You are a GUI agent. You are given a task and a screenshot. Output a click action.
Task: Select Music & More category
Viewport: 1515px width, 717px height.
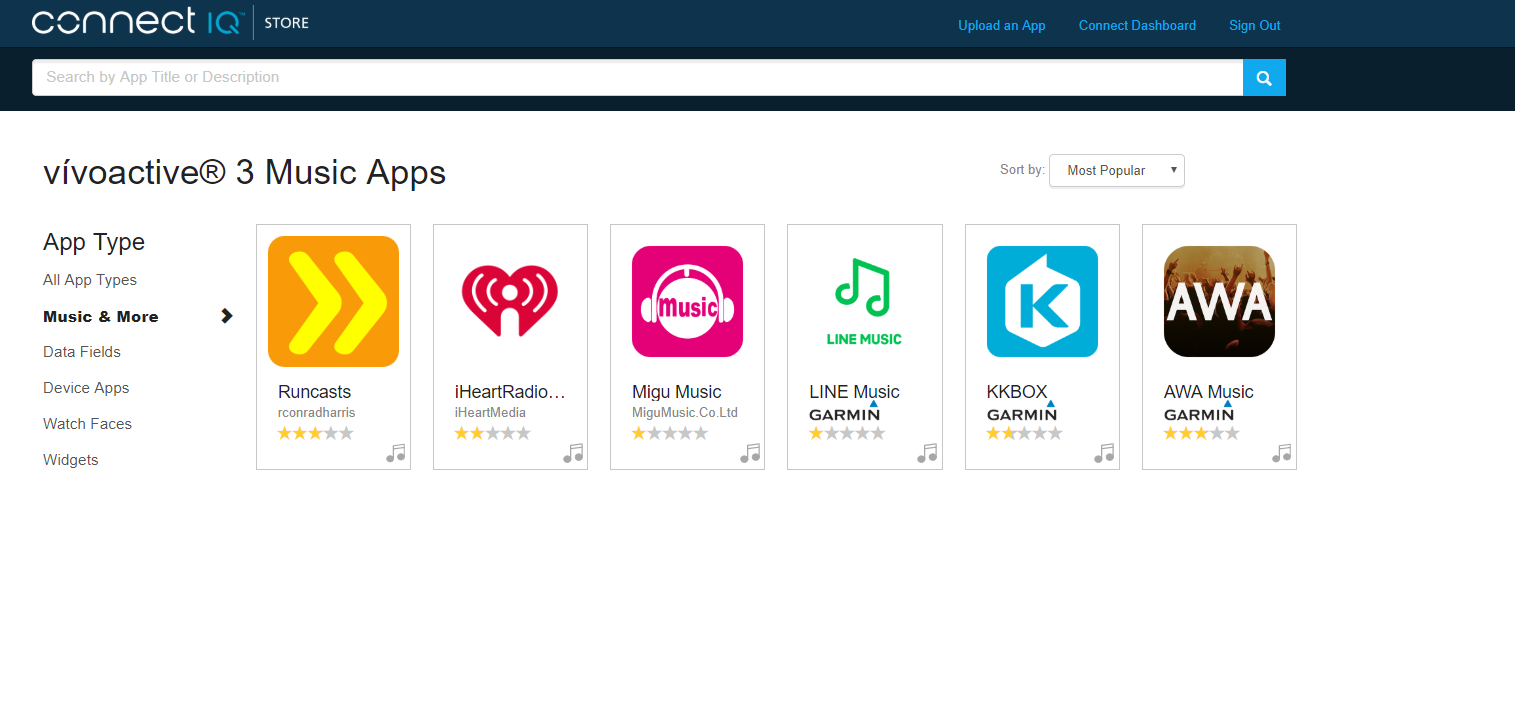click(101, 316)
